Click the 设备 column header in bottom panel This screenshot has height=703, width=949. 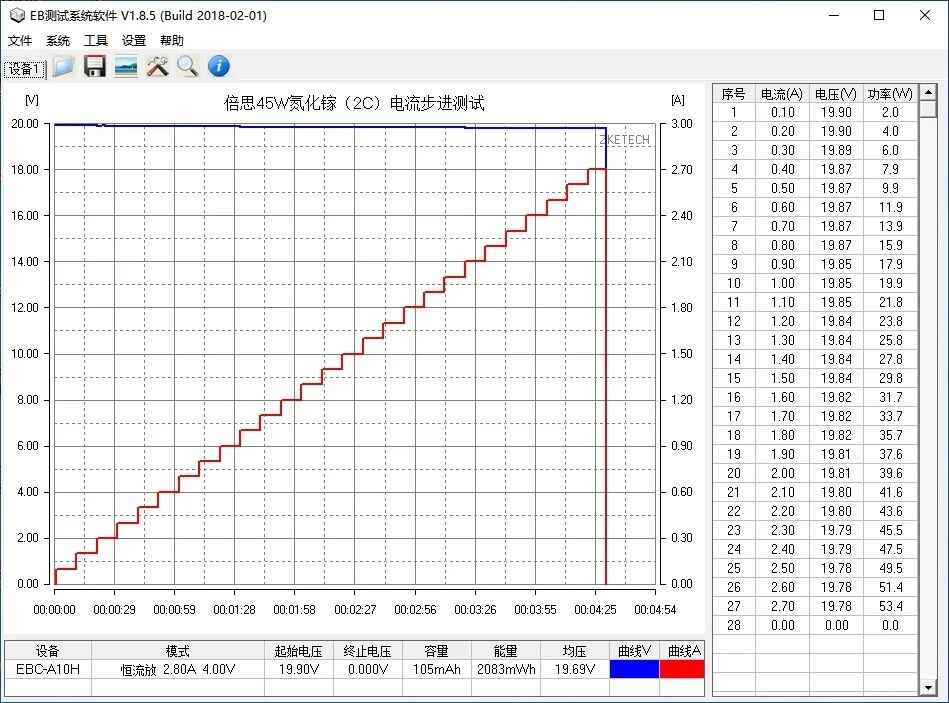tap(48, 651)
